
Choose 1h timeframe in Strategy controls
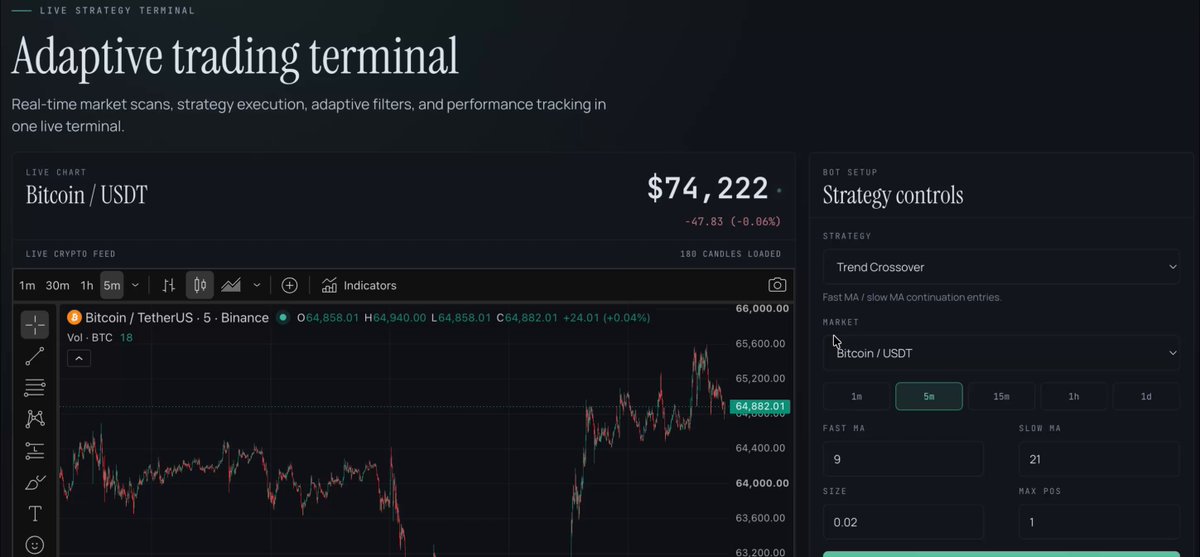1074,396
